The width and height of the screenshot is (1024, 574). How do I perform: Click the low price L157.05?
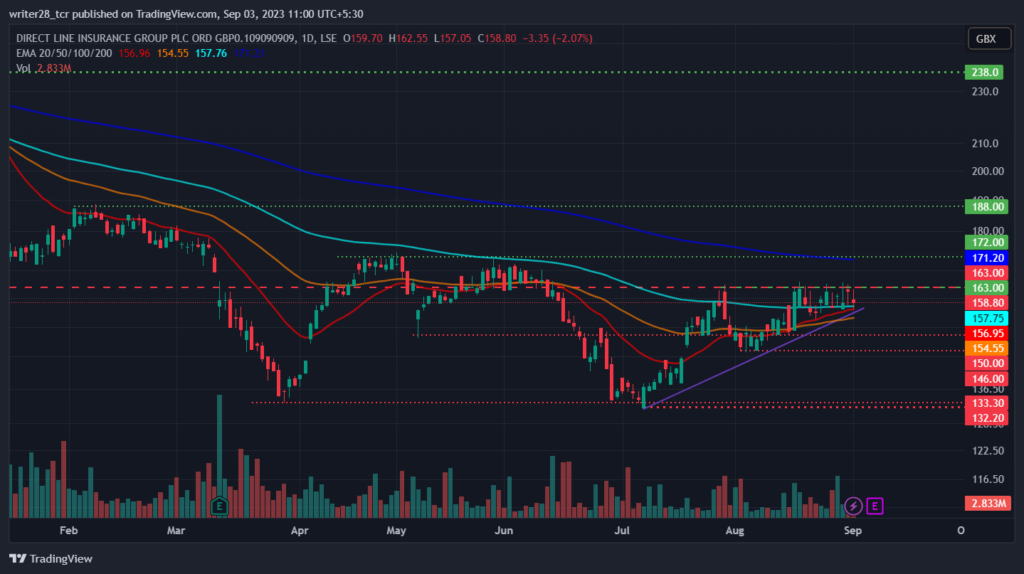coord(452,39)
